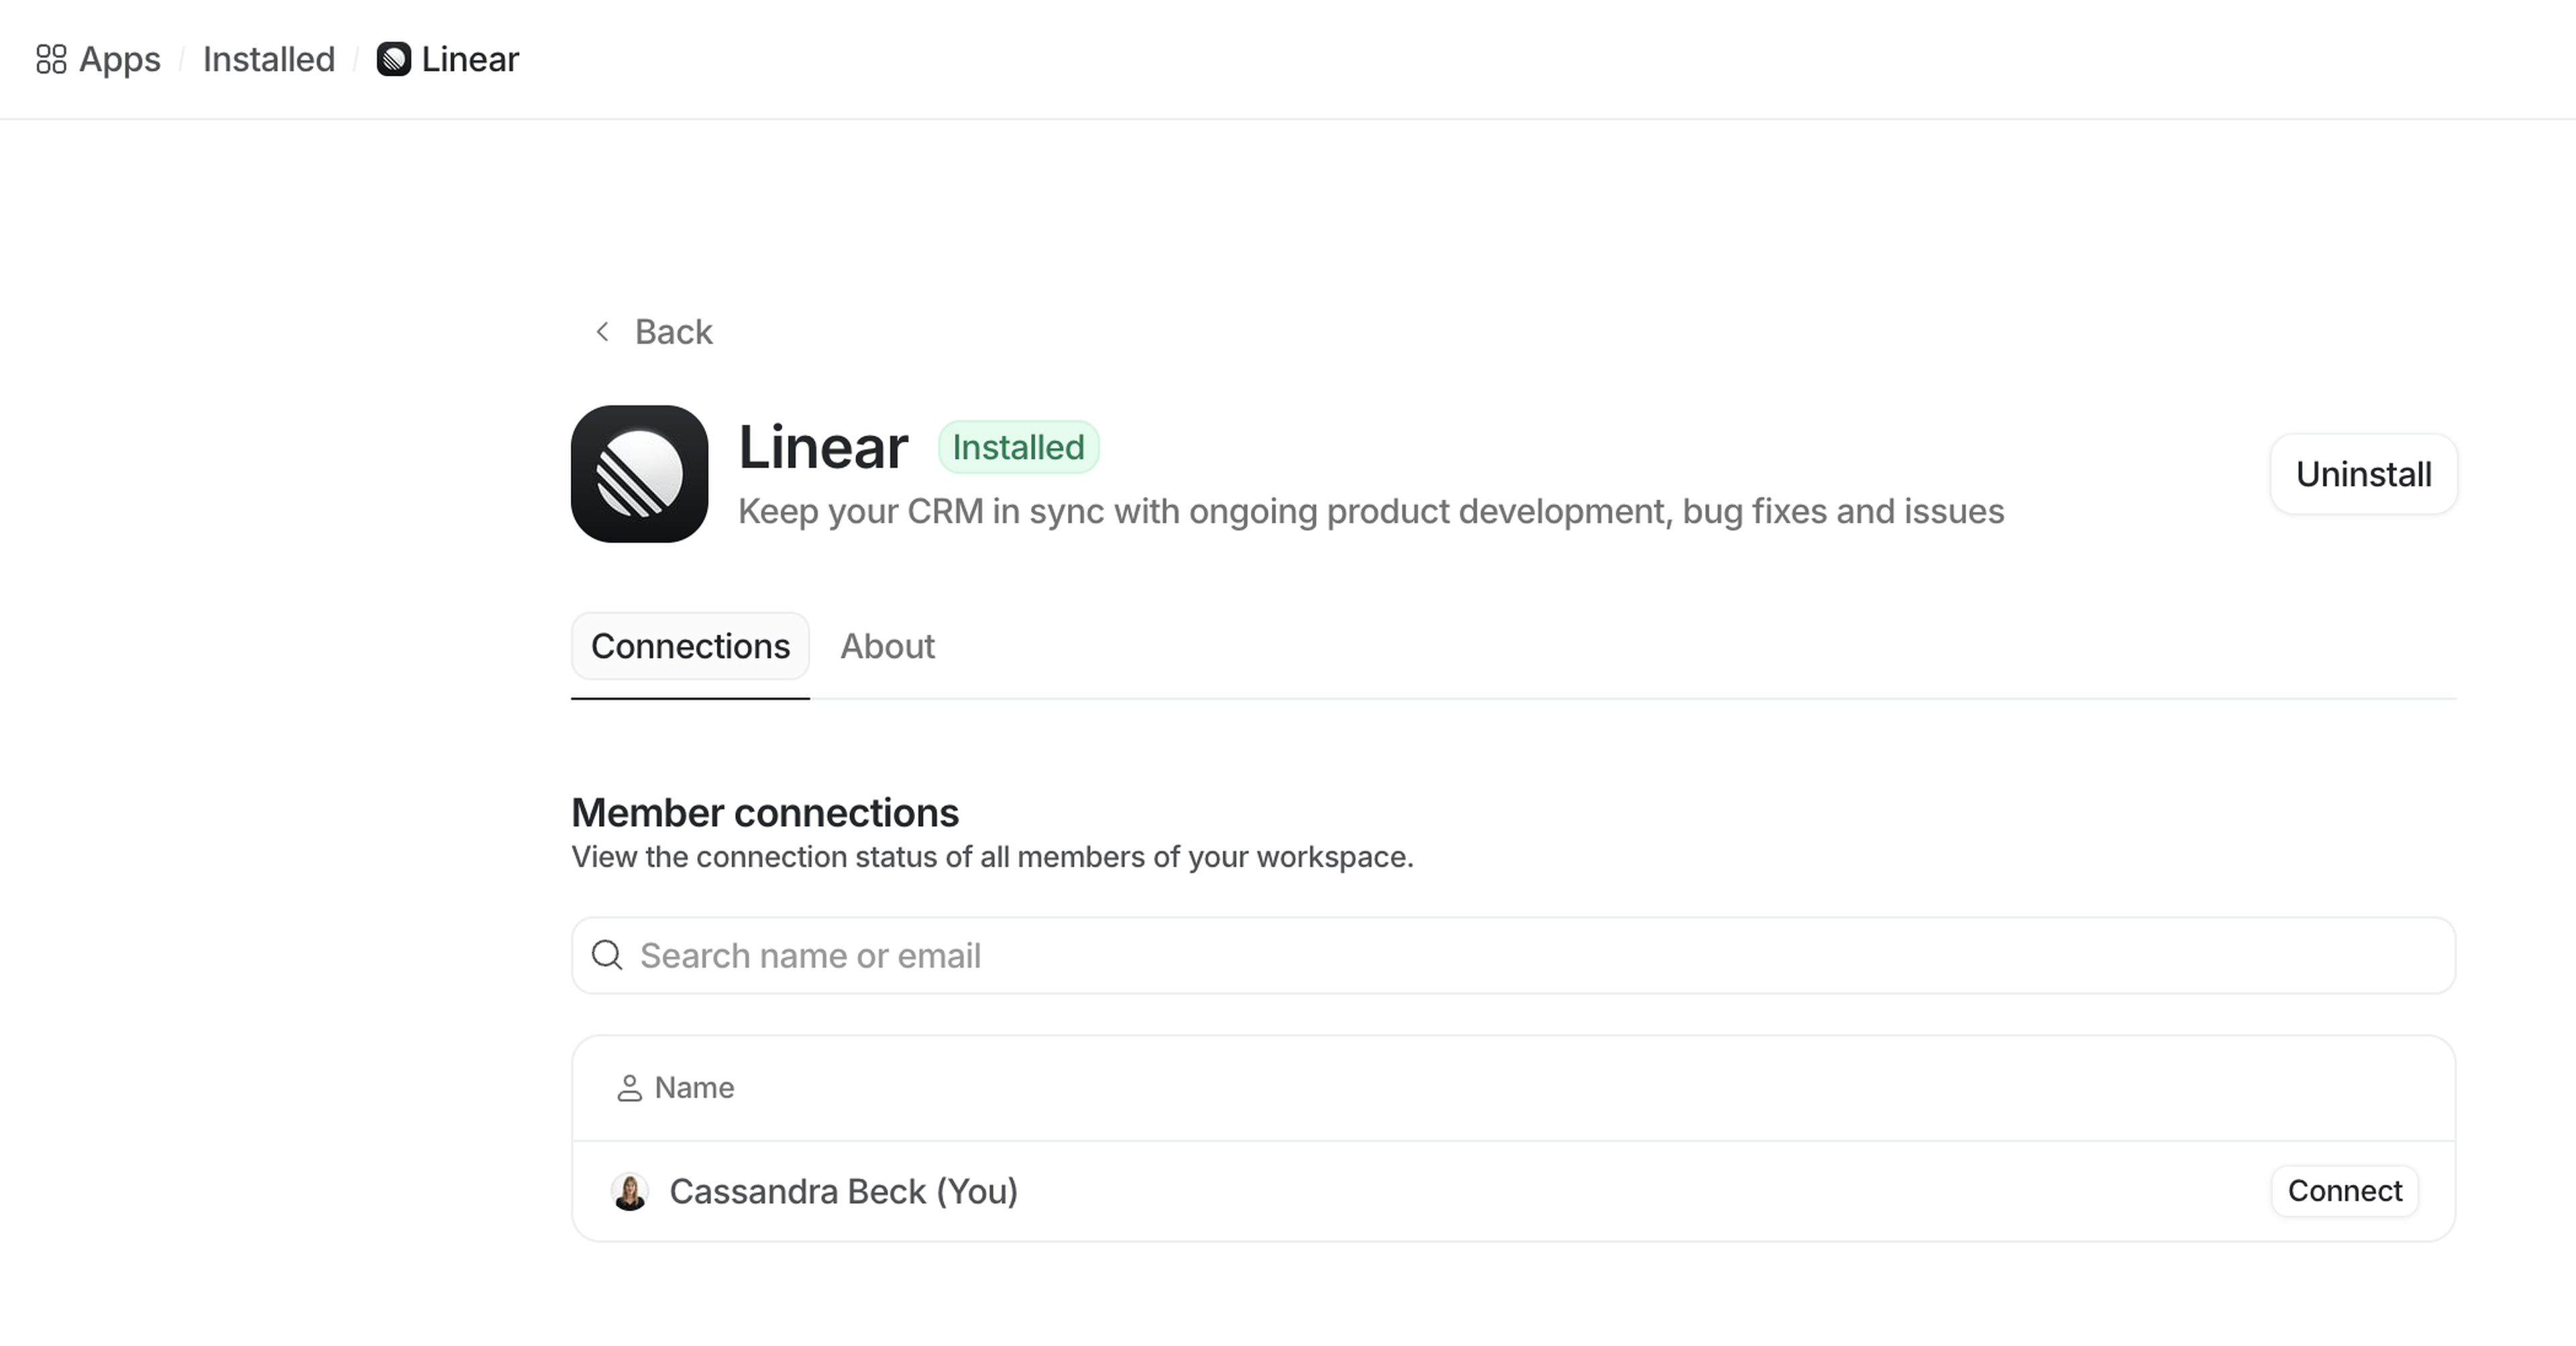2576x1346 pixels.
Task: Click the Member connections heading
Action: coord(765,812)
